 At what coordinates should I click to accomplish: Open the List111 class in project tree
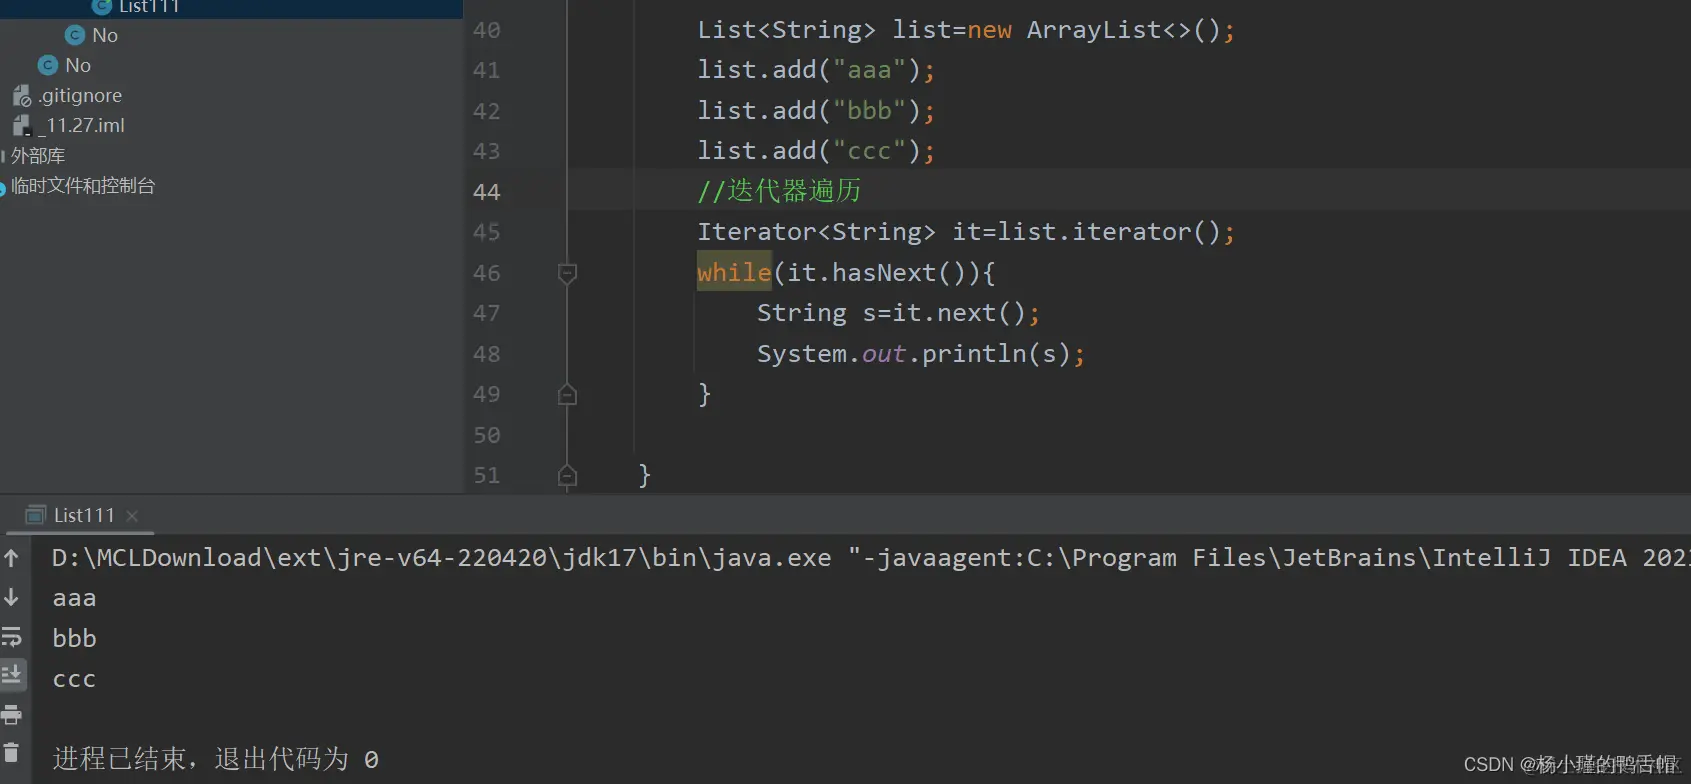[x=148, y=6]
